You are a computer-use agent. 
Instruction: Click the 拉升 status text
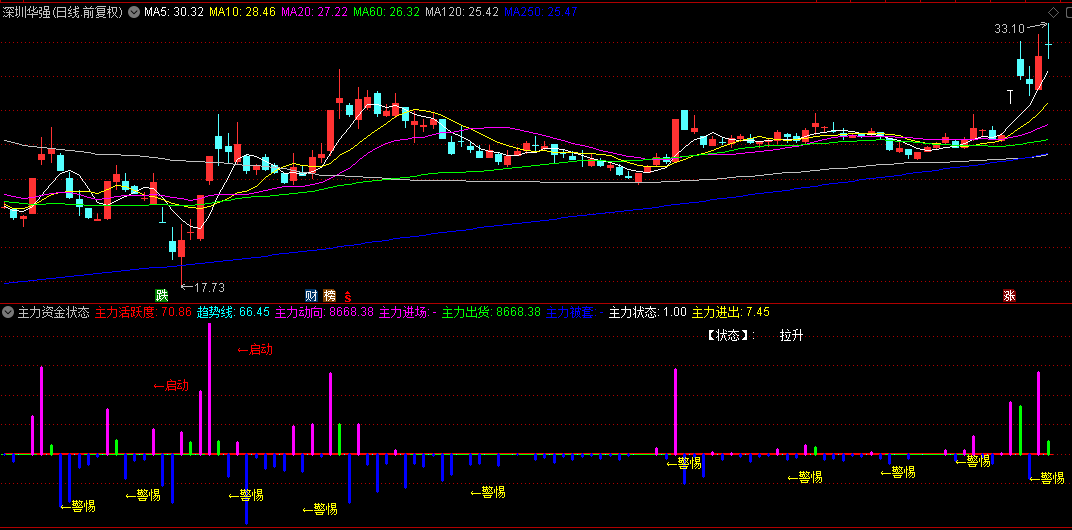tap(791, 336)
